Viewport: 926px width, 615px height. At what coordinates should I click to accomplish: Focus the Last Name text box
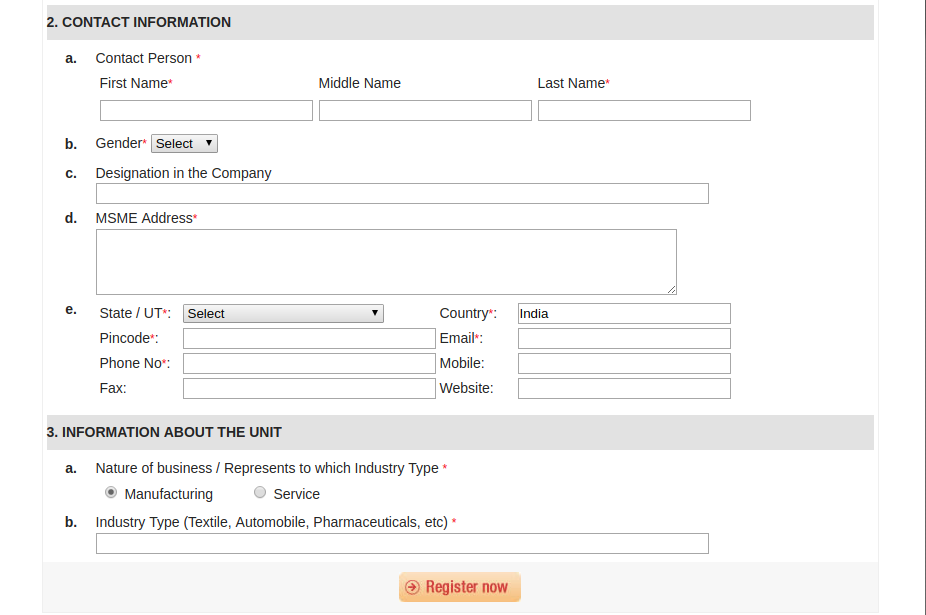pos(644,111)
